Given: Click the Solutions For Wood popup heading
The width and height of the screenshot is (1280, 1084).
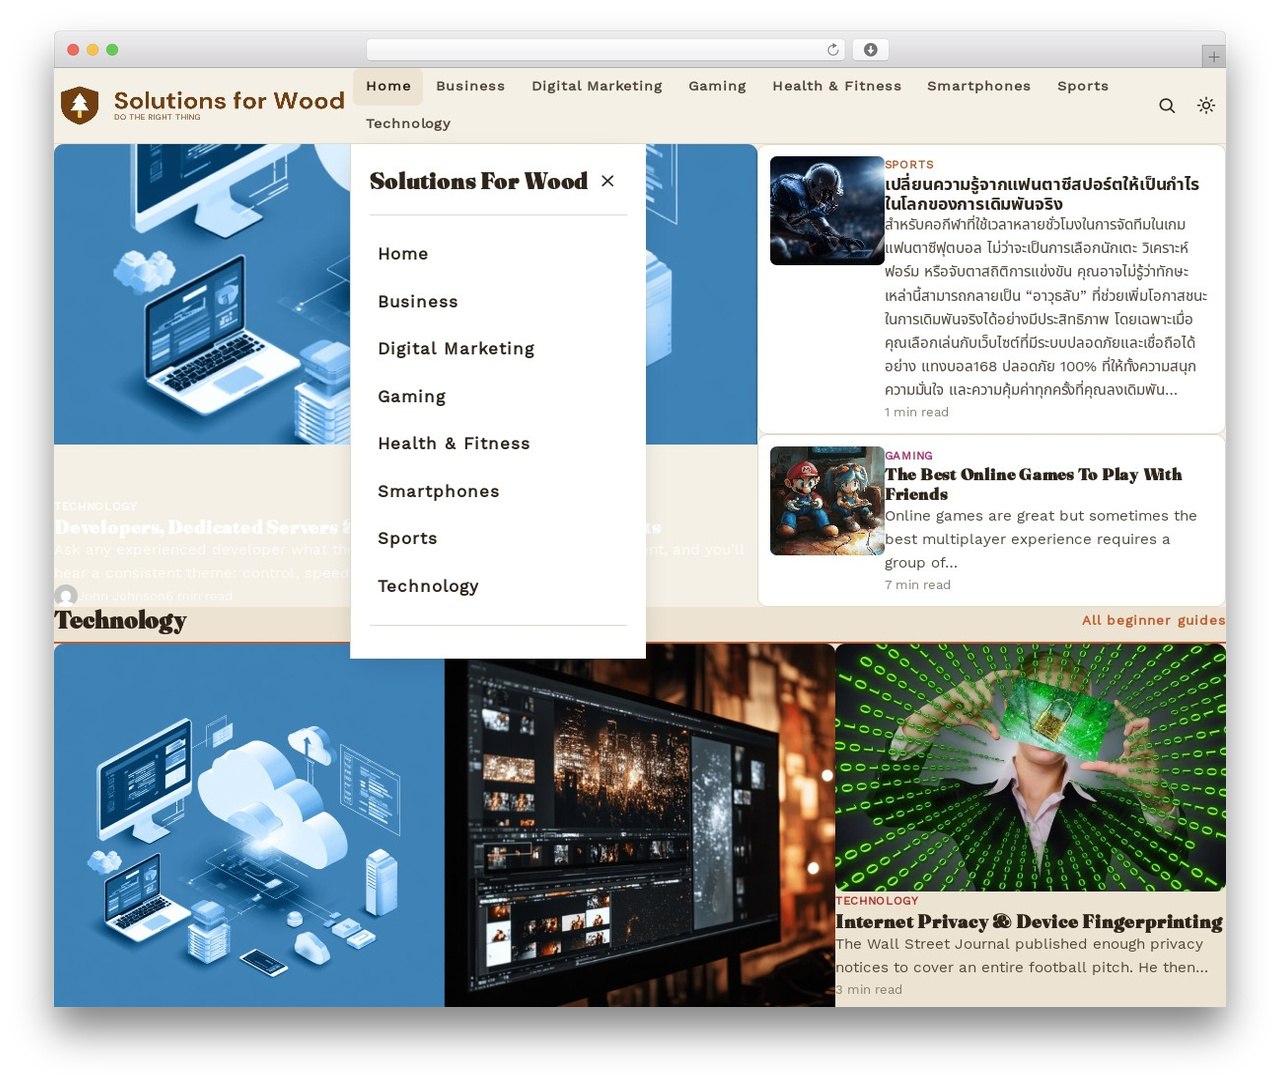Looking at the screenshot, I should 479,181.
